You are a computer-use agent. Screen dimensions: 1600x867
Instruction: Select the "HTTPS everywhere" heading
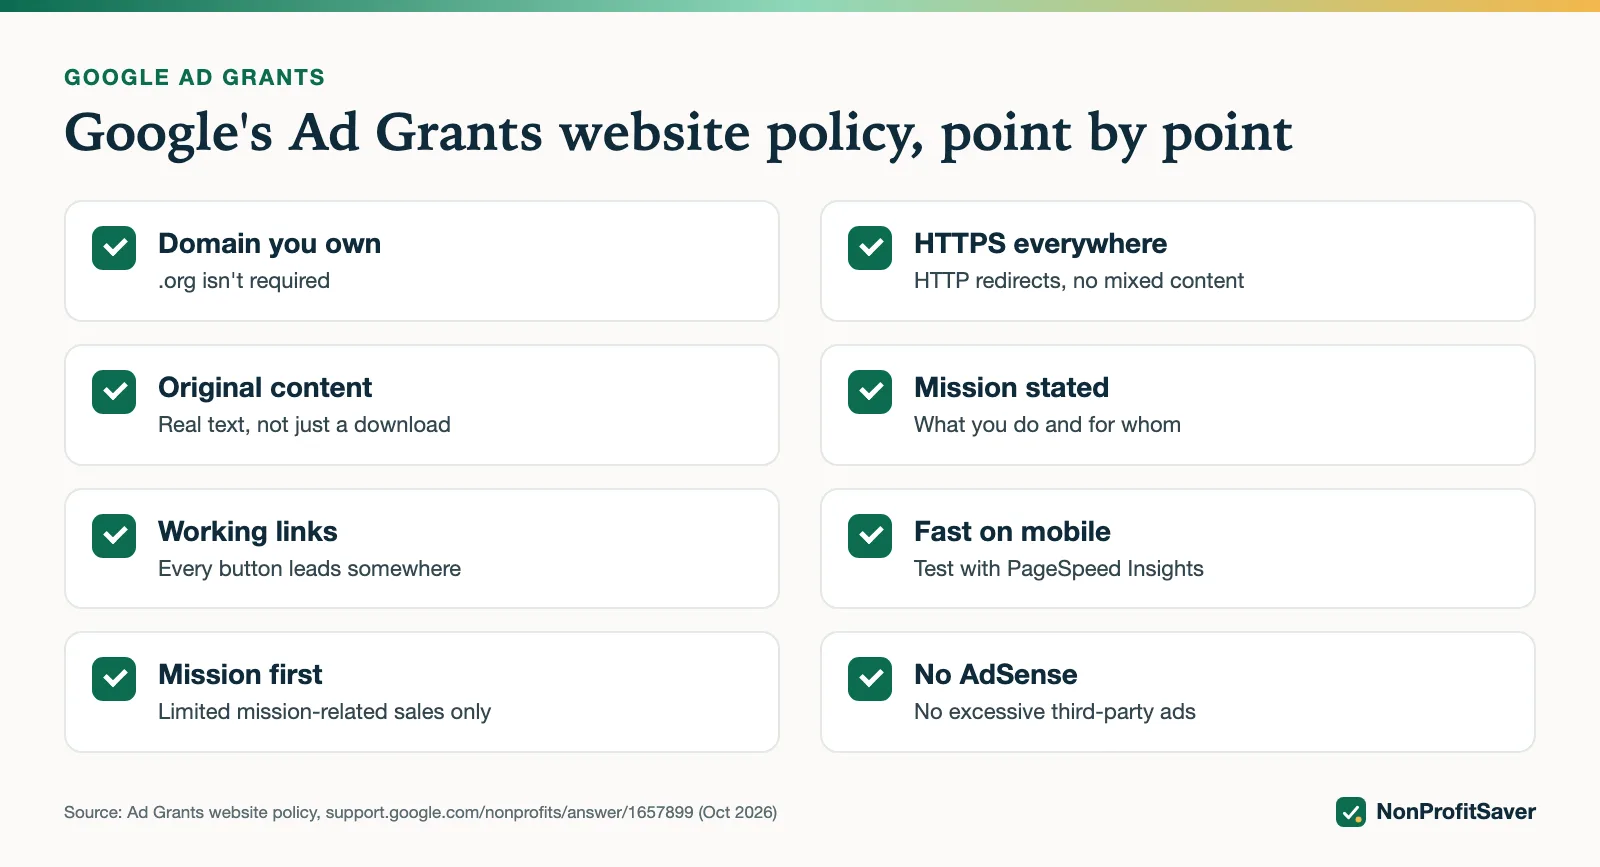point(1040,244)
